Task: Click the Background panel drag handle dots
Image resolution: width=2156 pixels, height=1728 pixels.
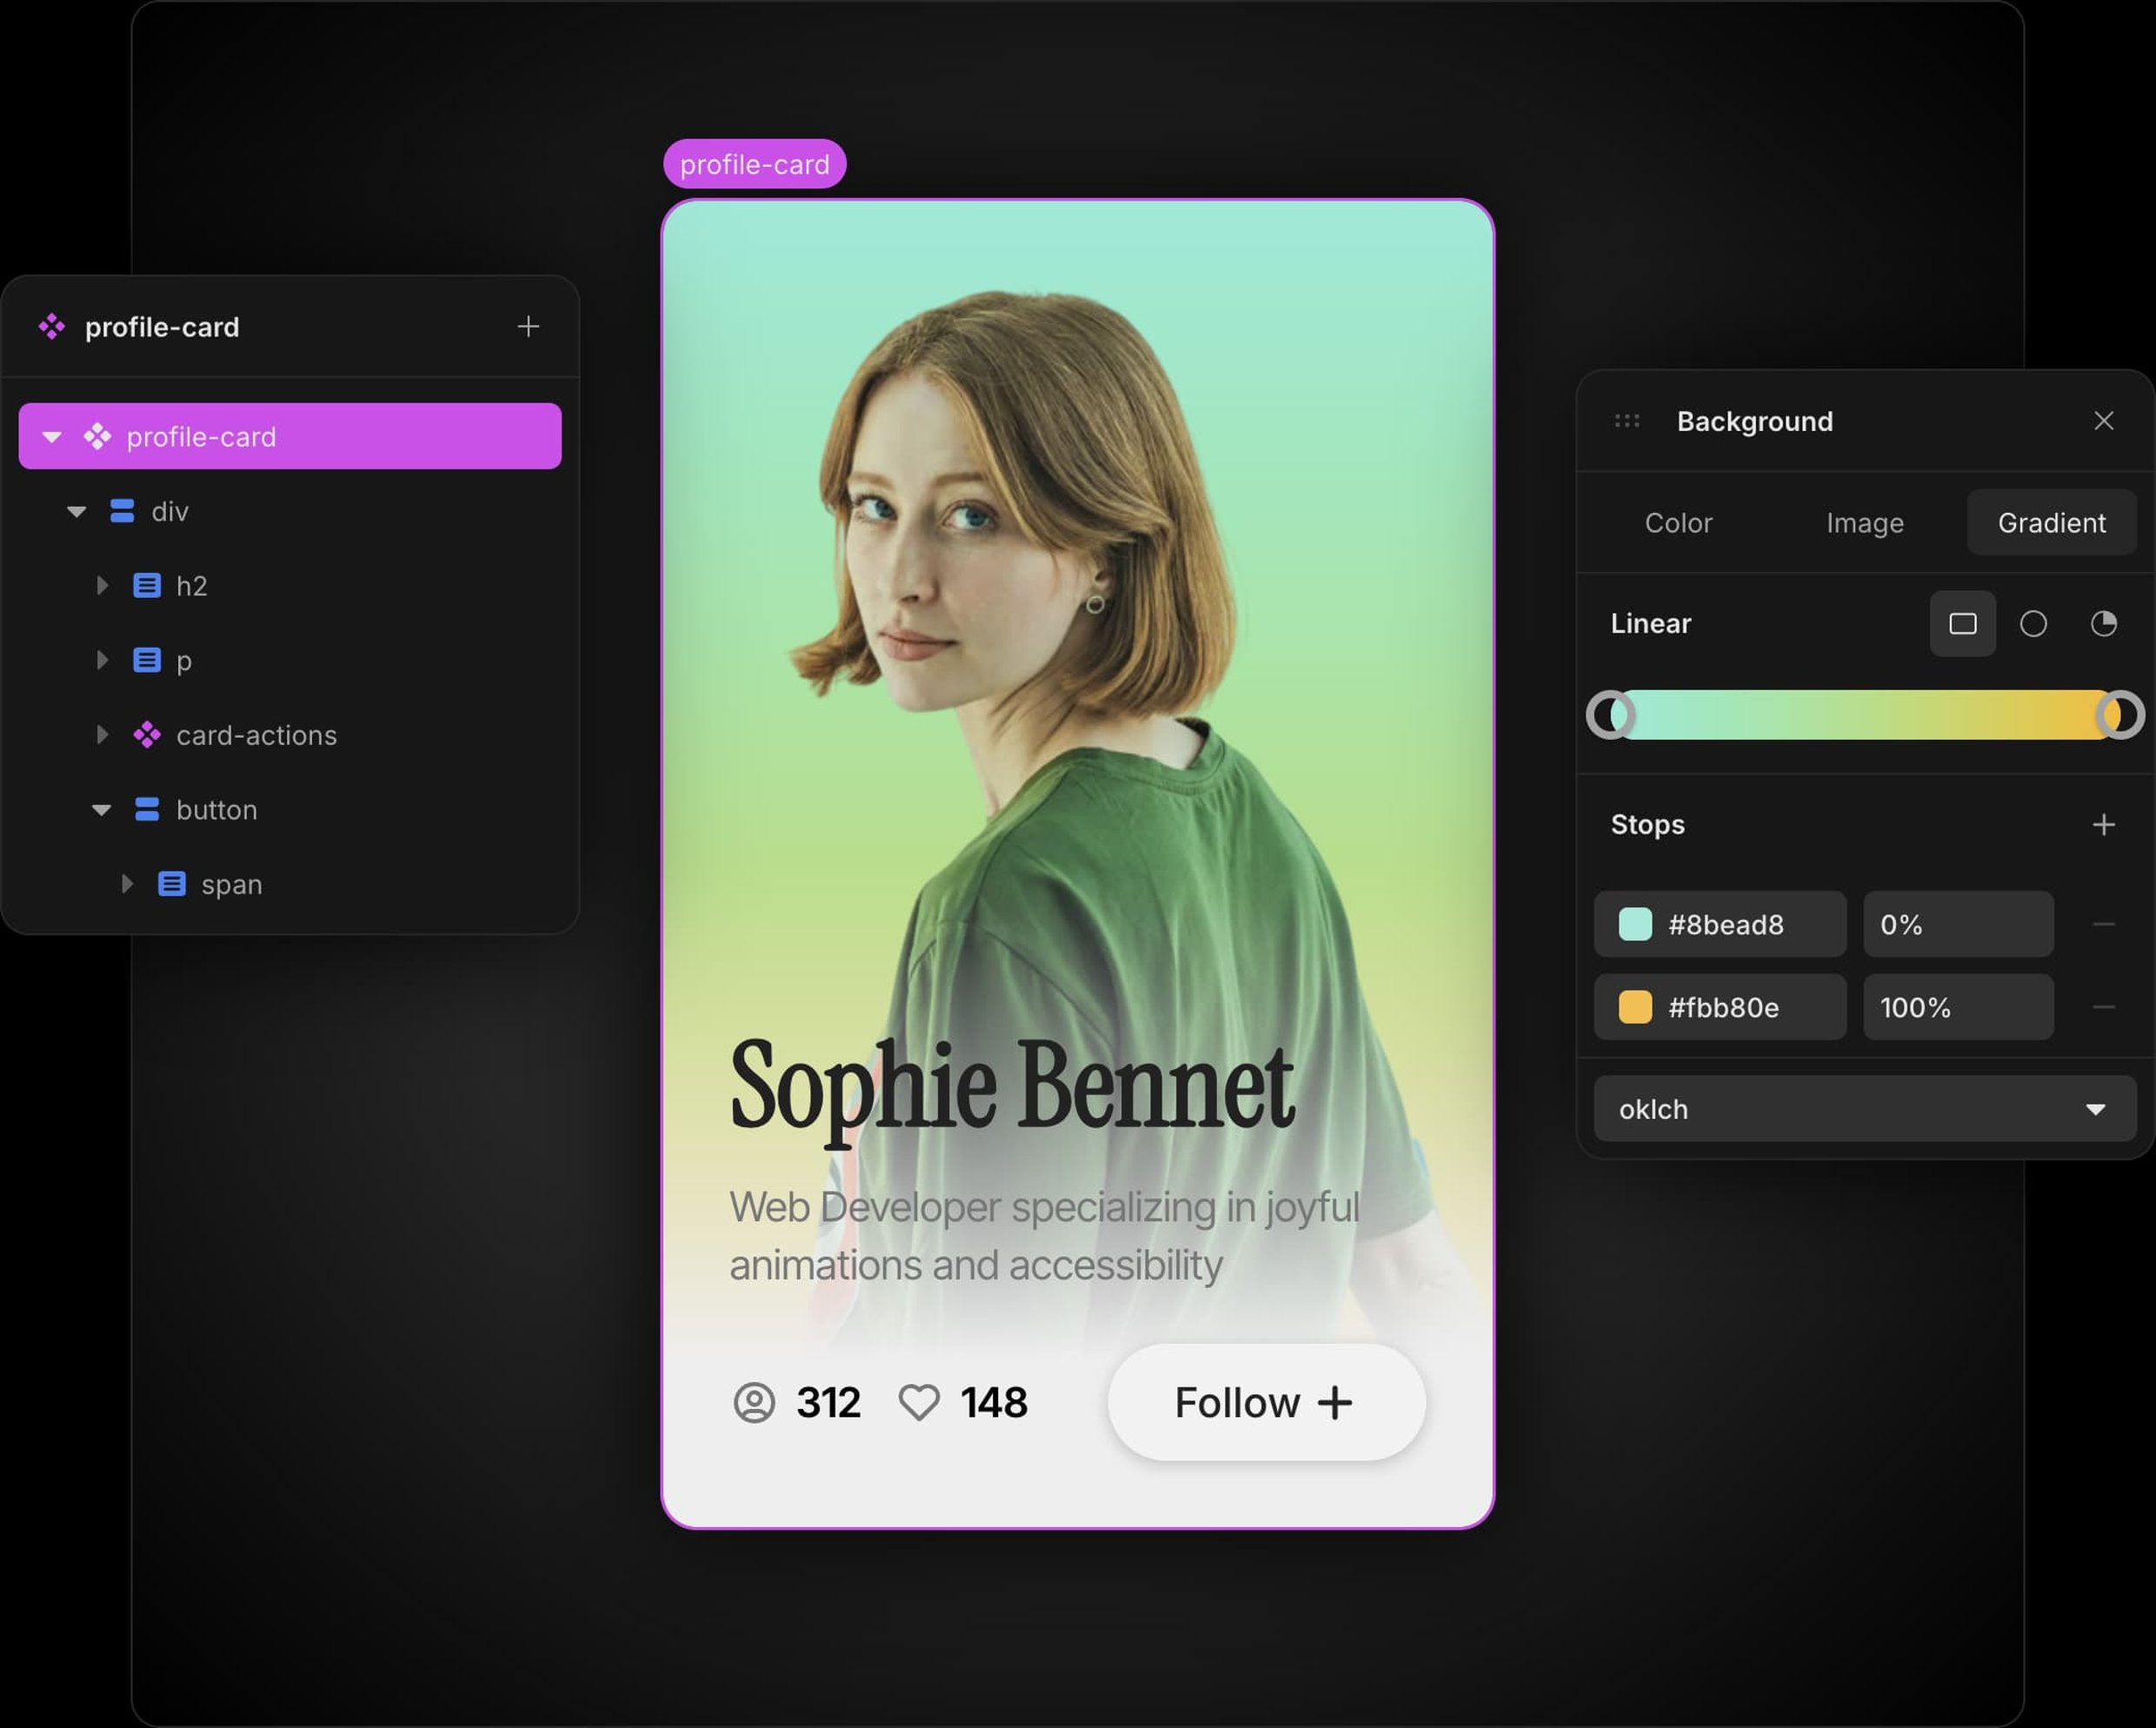Action: point(1627,421)
